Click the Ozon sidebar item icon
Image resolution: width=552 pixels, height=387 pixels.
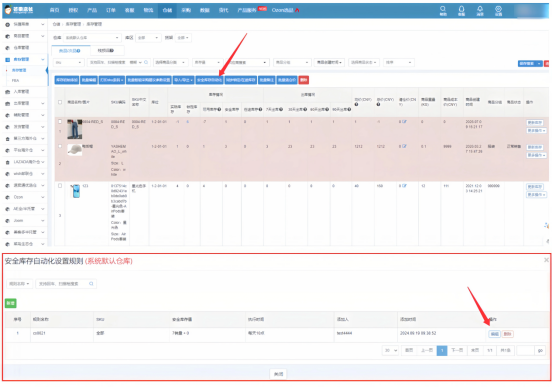[7, 197]
